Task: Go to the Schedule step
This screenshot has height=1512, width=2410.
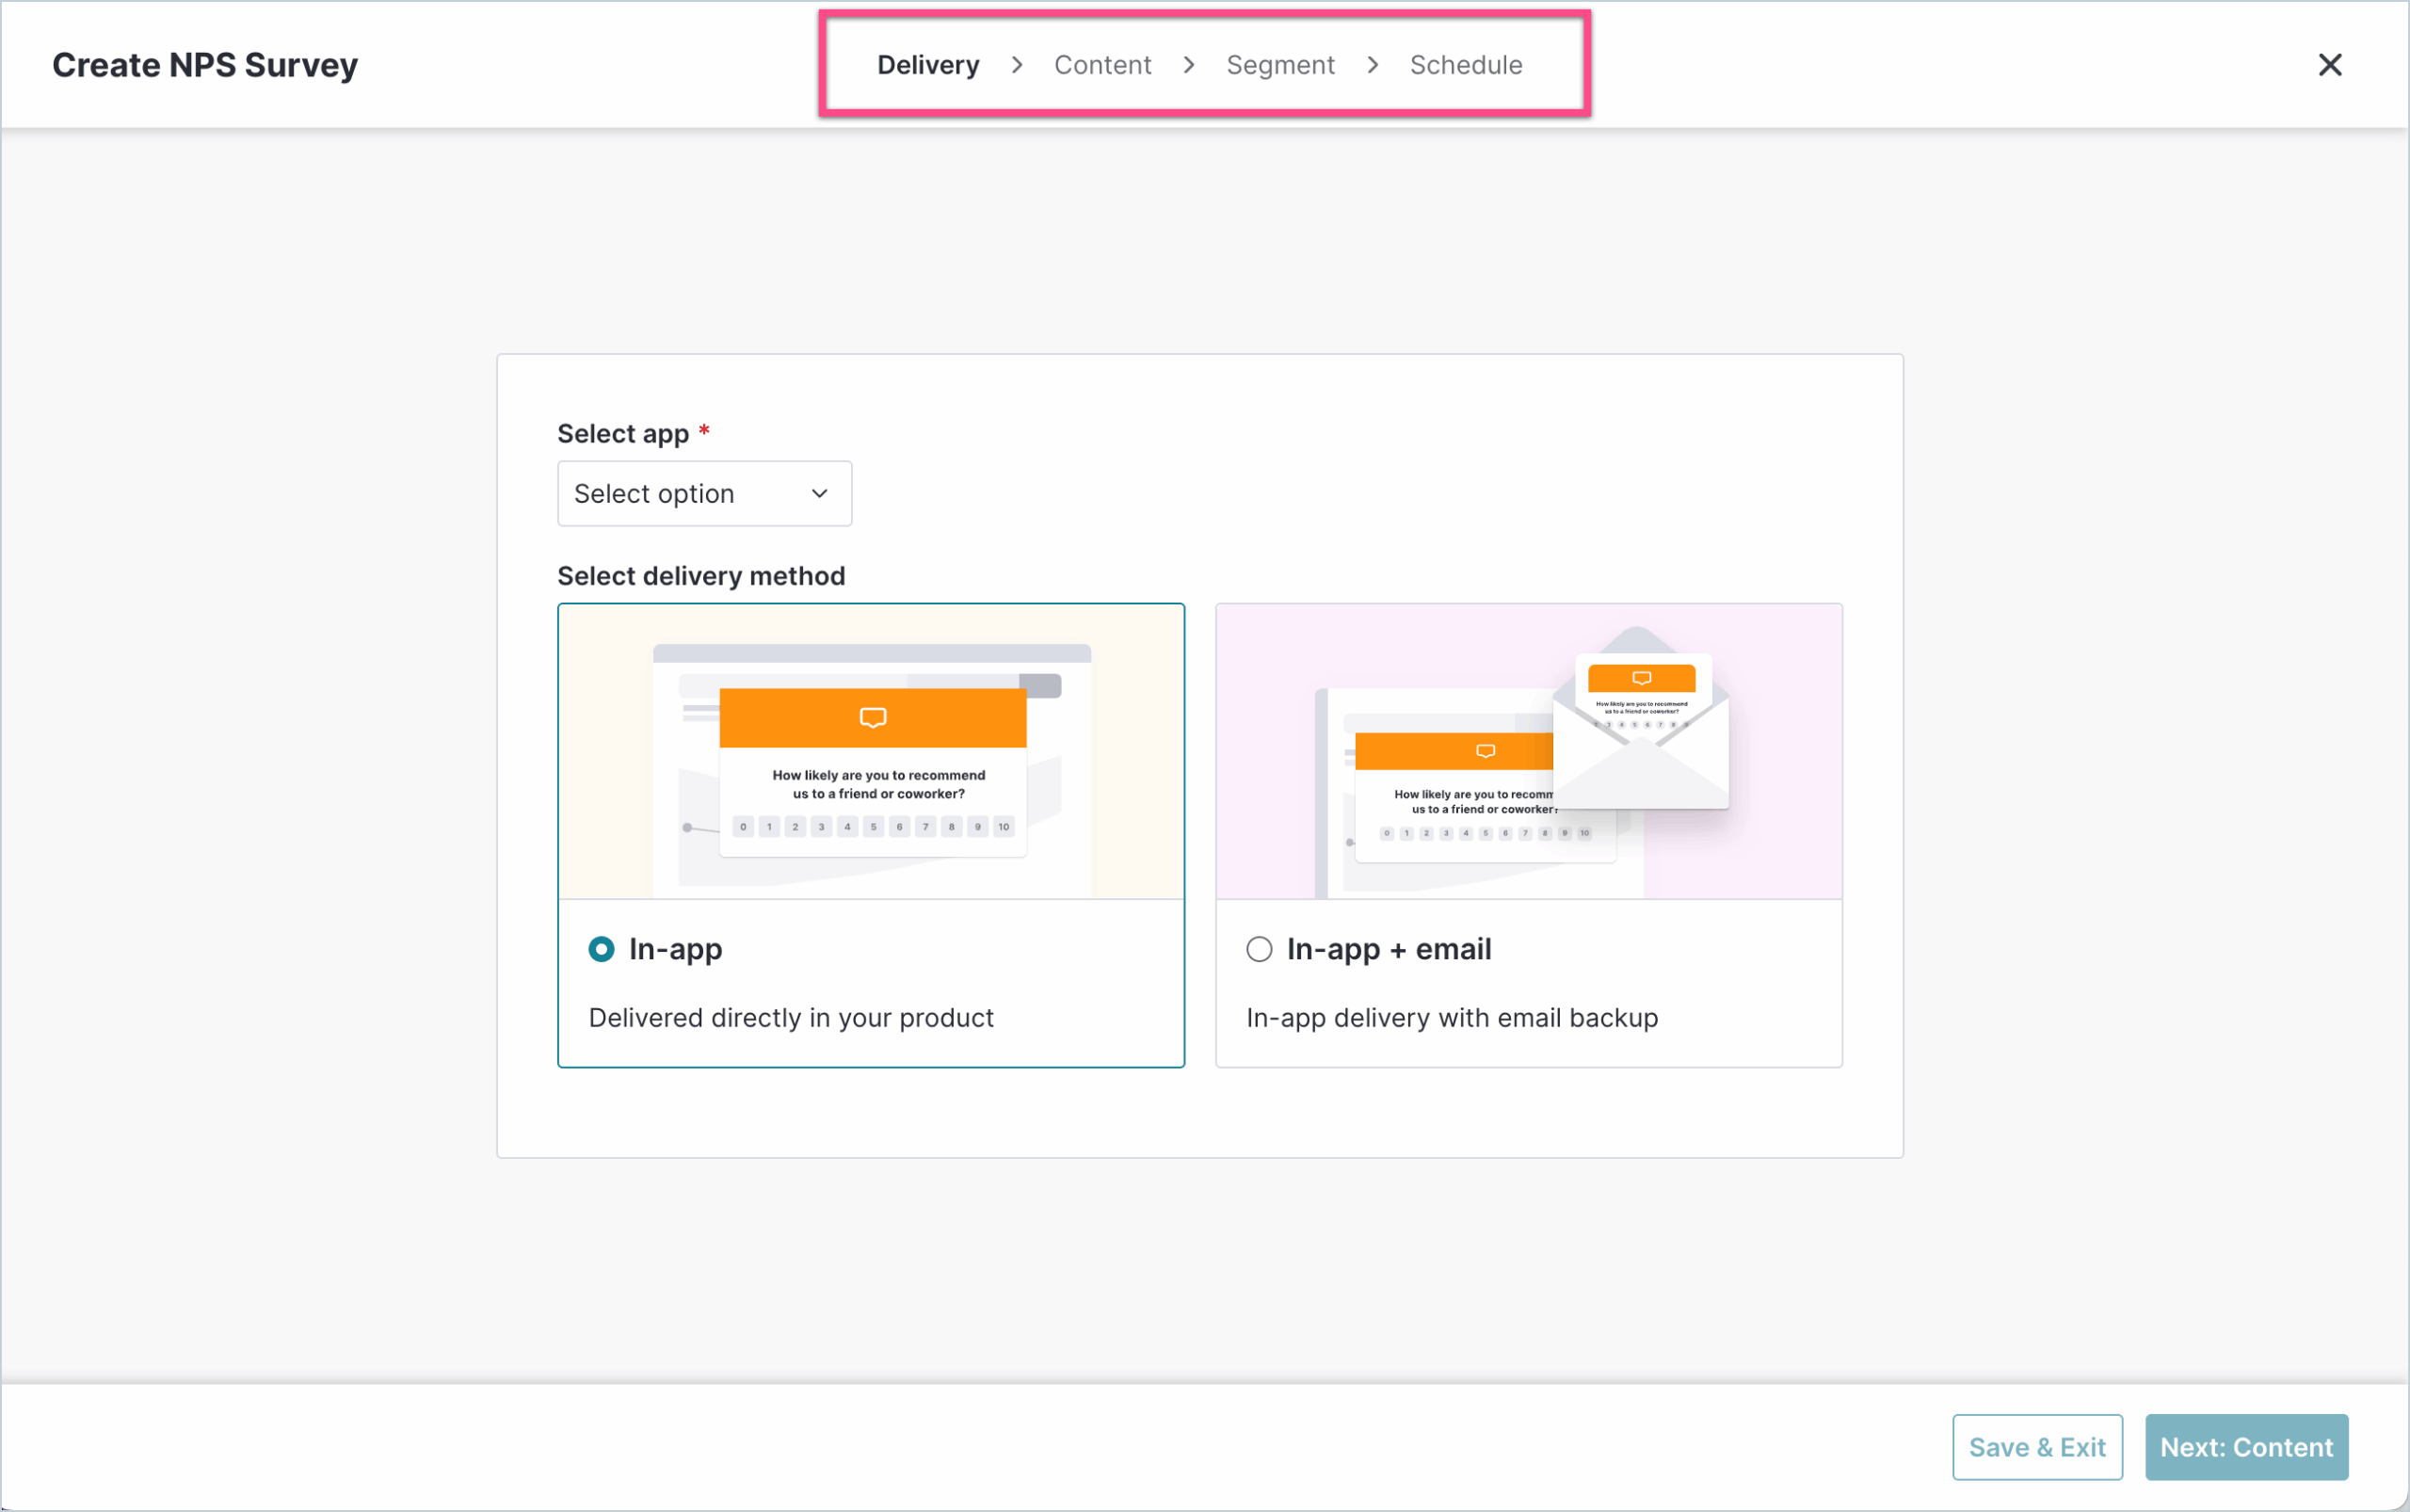Action: (1465, 65)
